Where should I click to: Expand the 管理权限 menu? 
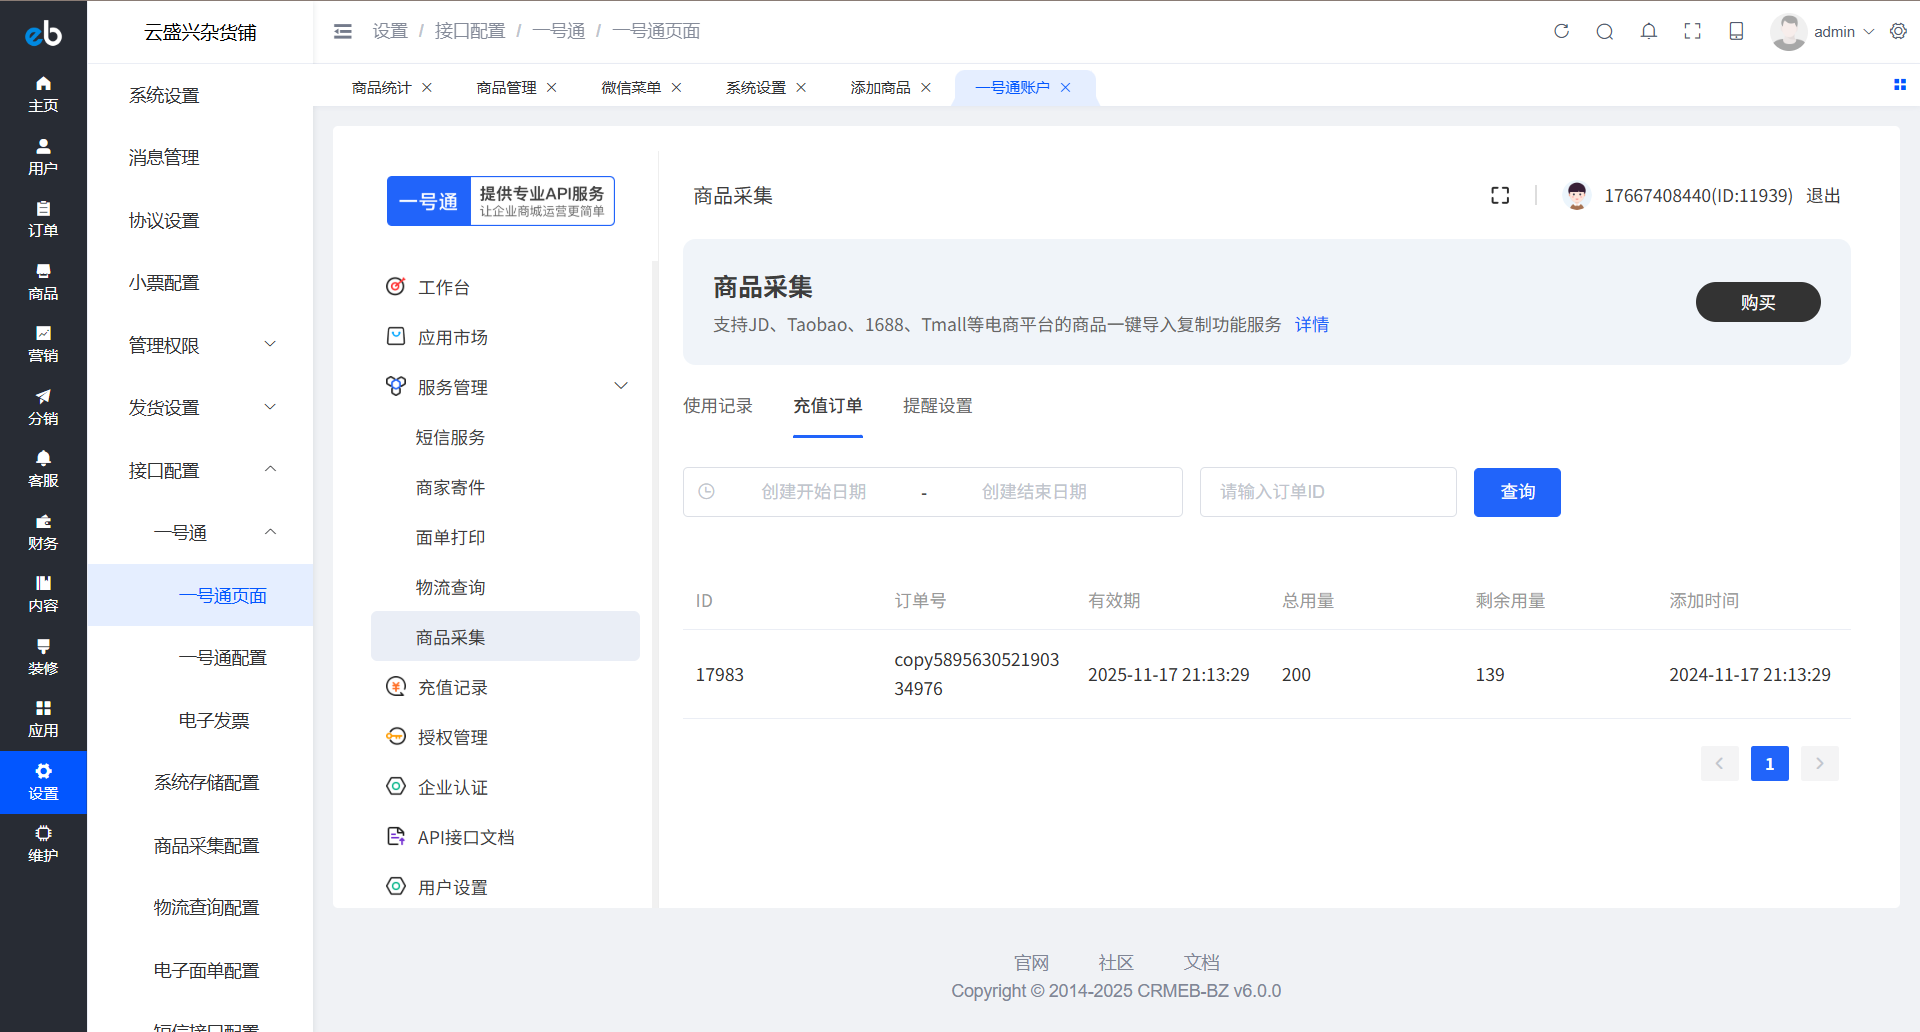pos(200,345)
